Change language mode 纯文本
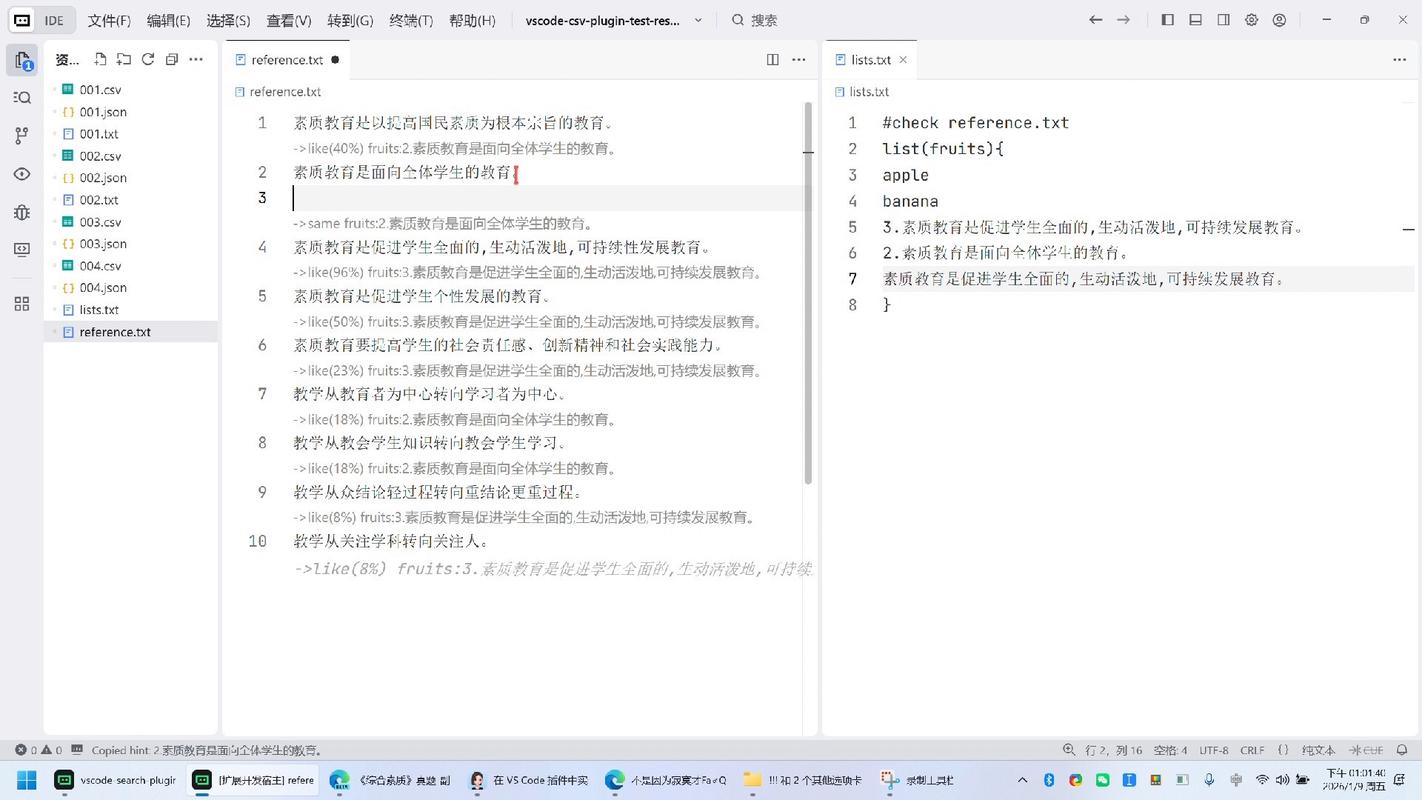 [x=1318, y=750]
